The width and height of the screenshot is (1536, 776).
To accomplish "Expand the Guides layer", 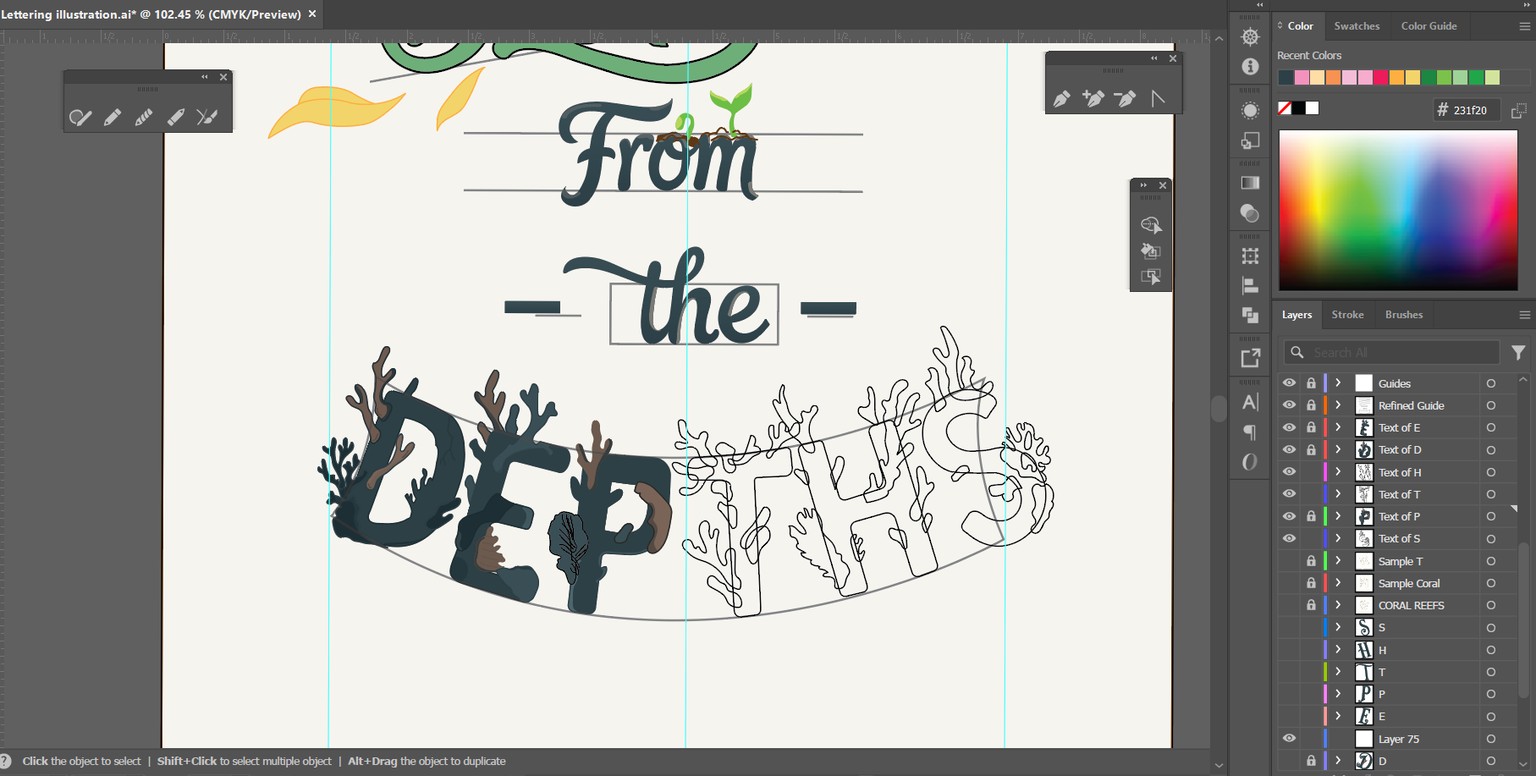I will pos(1338,383).
